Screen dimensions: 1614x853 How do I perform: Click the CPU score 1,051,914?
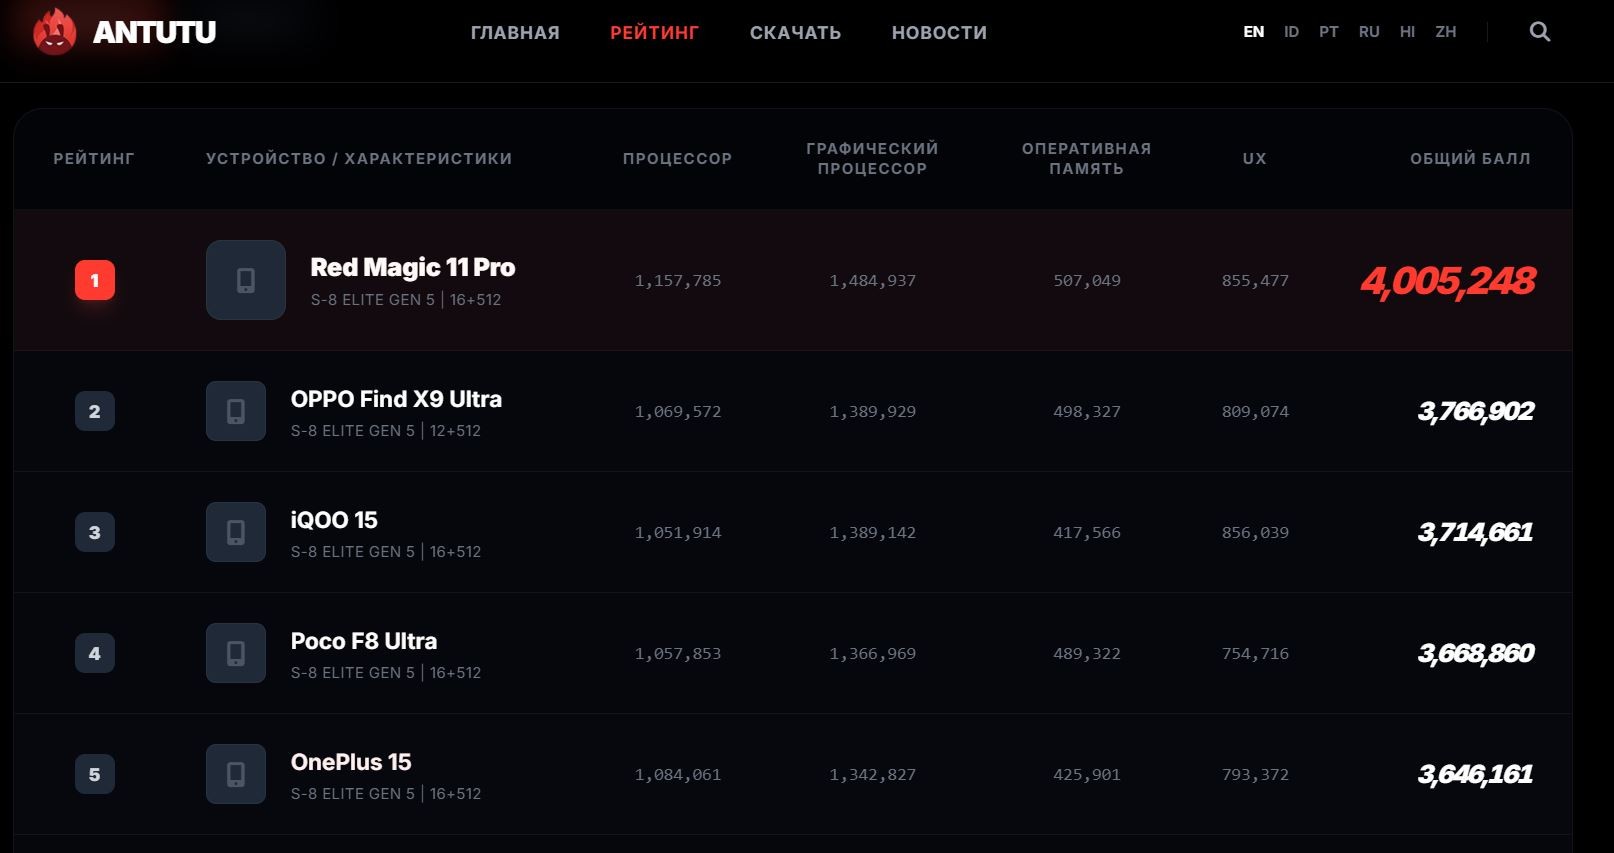(678, 533)
